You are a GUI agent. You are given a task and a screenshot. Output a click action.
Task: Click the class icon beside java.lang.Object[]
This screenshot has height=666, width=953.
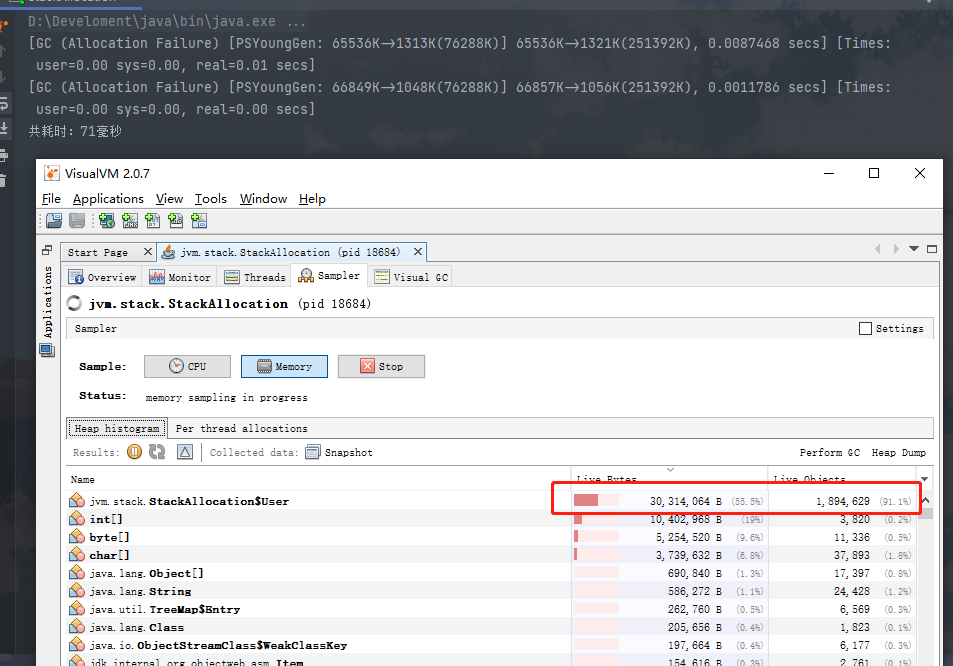click(77, 573)
